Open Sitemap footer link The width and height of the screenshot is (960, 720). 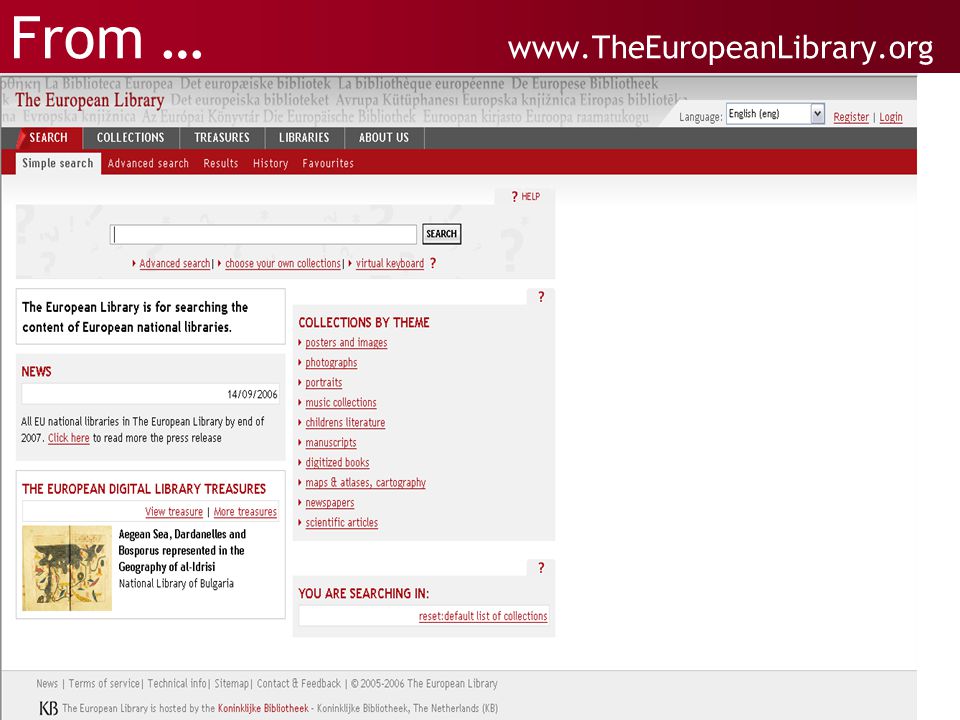(x=231, y=684)
